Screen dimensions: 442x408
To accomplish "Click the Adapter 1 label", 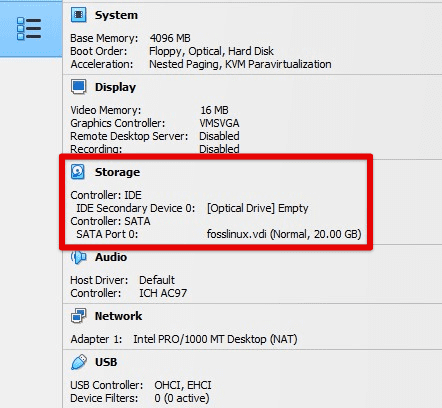I will tap(96, 339).
